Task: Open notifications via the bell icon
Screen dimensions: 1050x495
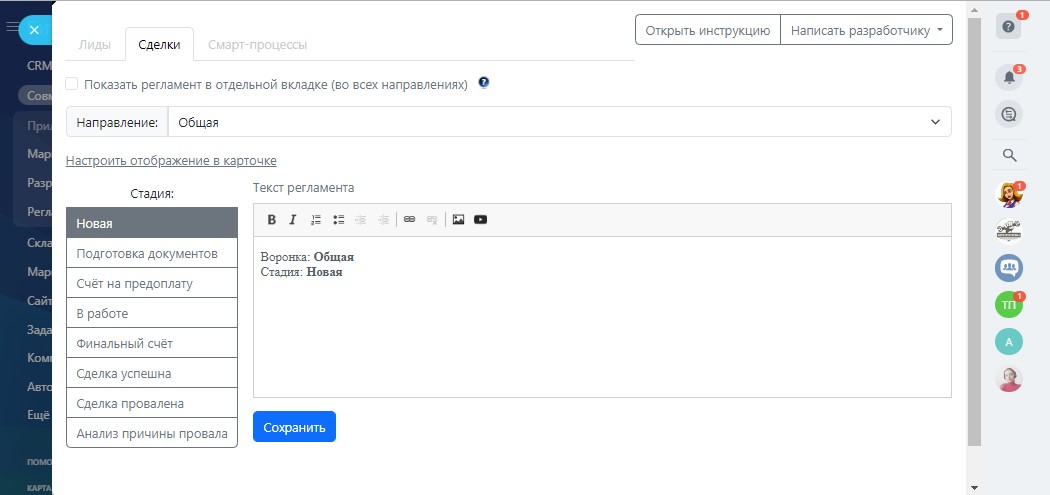Action: click(1008, 78)
